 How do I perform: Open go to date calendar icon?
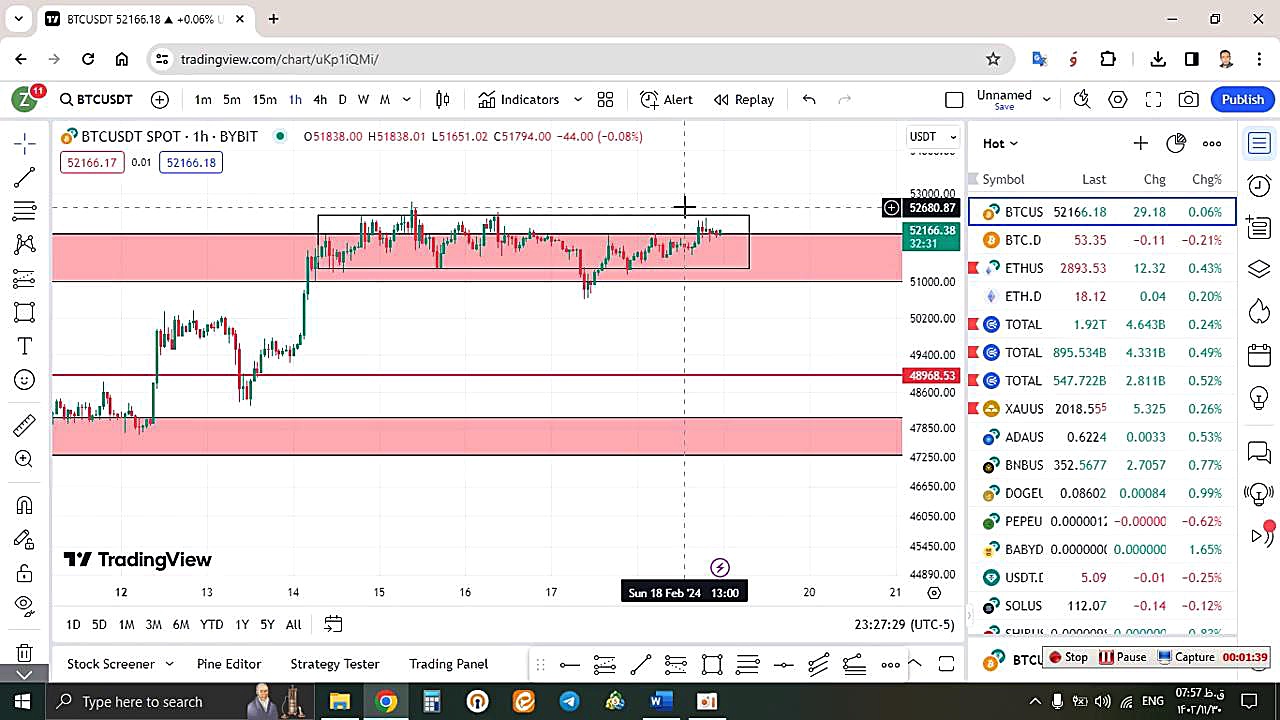(x=333, y=624)
